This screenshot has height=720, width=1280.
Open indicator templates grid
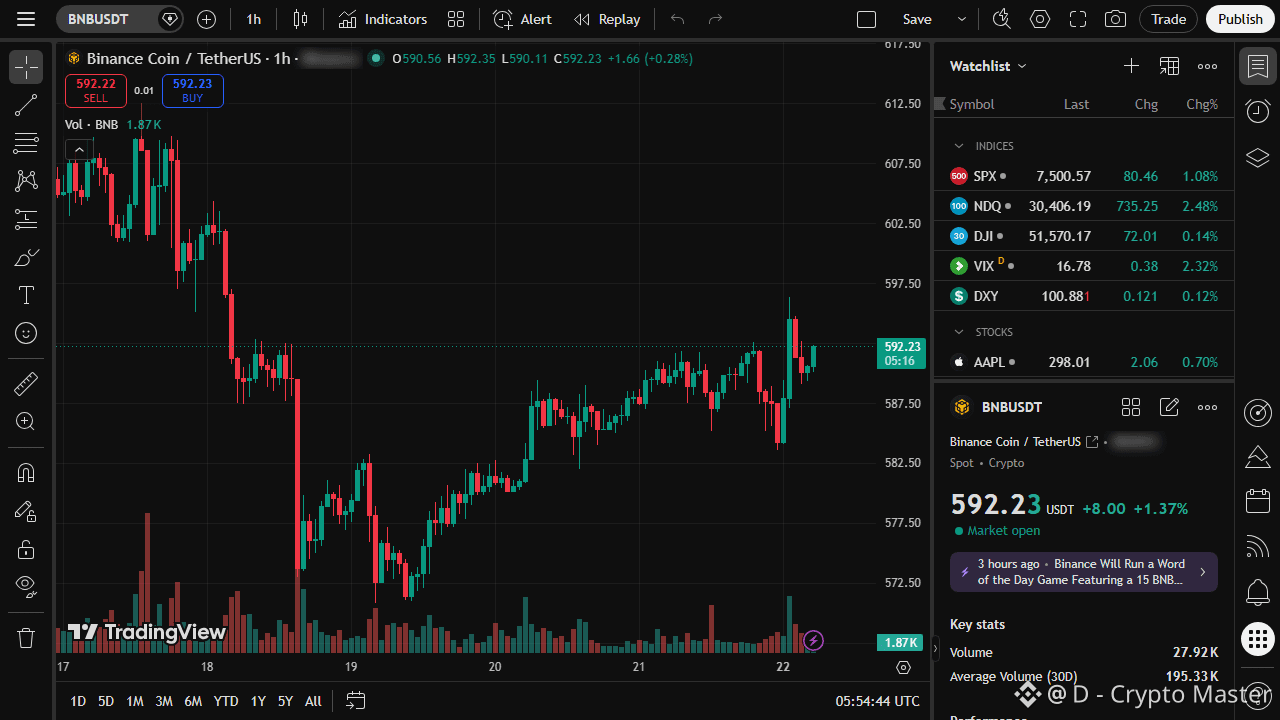click(x=456, y=19)
